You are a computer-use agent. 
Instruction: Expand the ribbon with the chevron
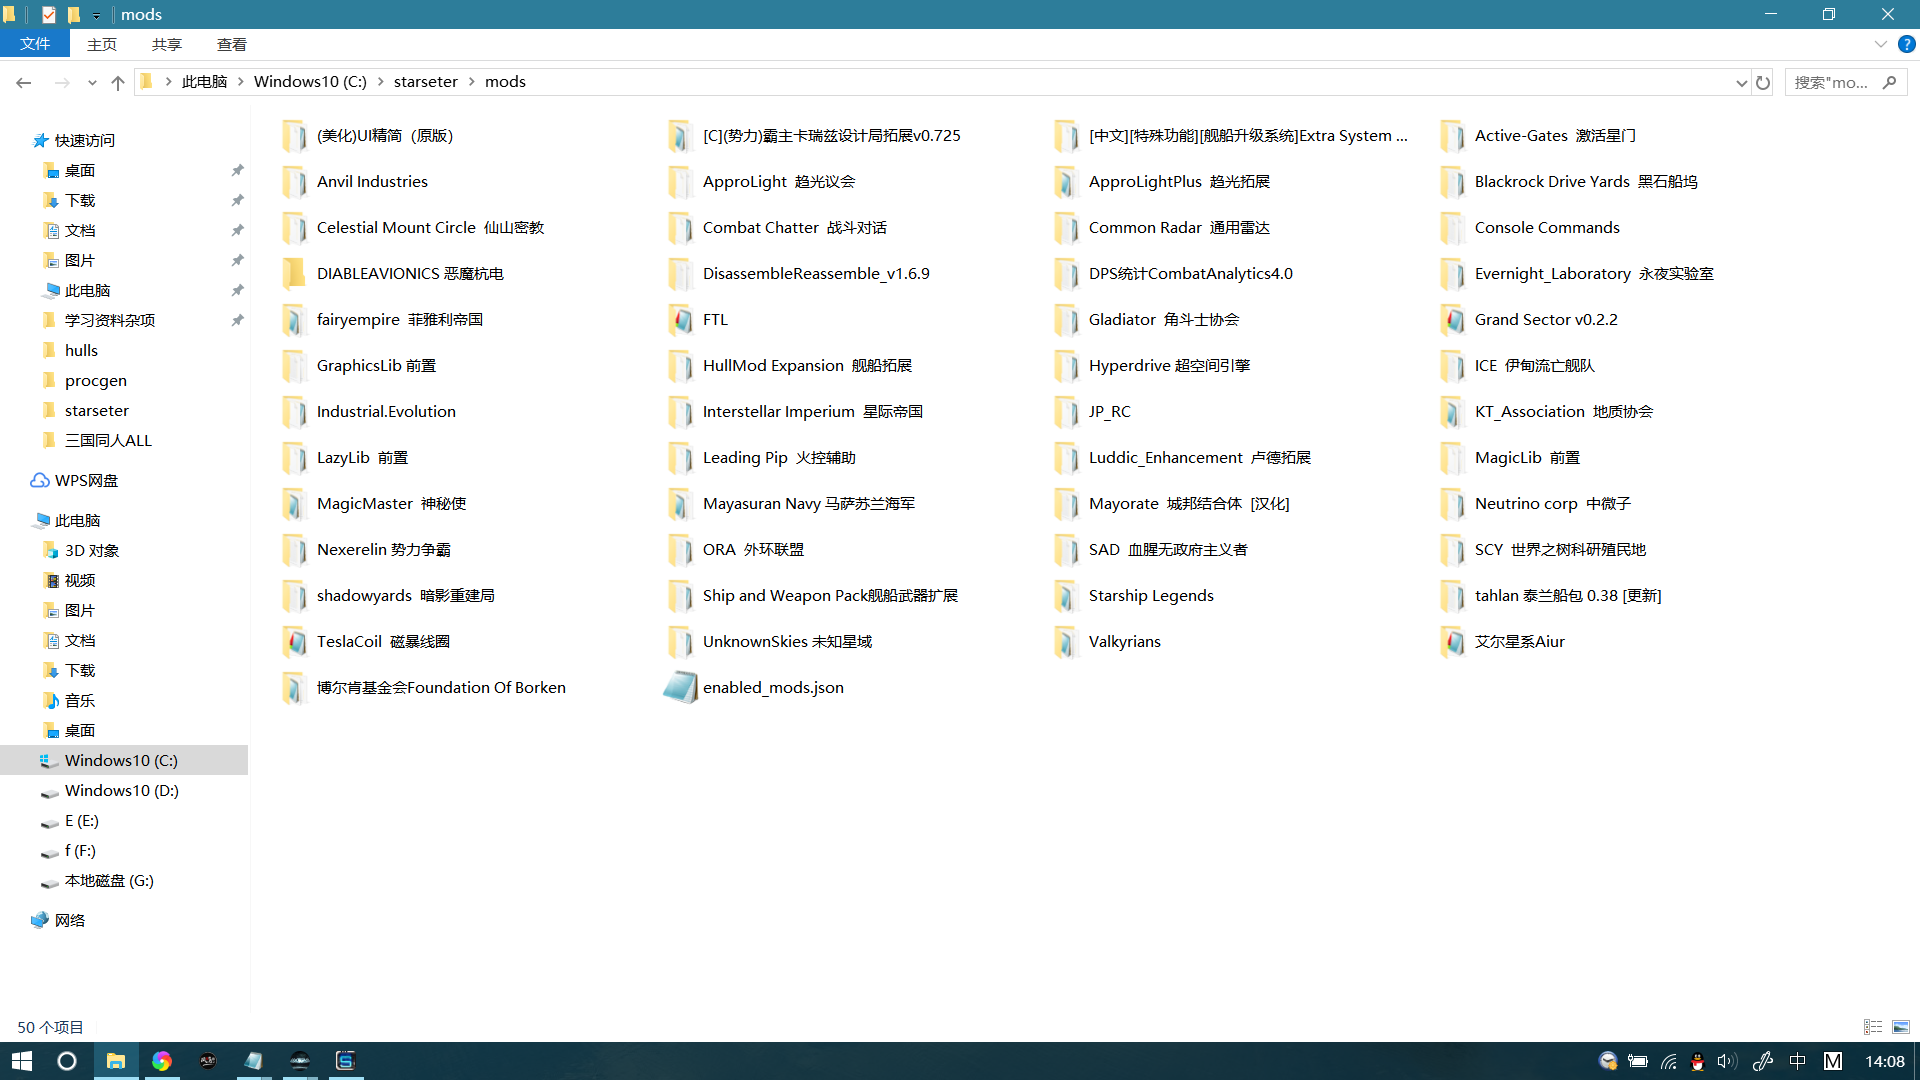pos(1880,44)
